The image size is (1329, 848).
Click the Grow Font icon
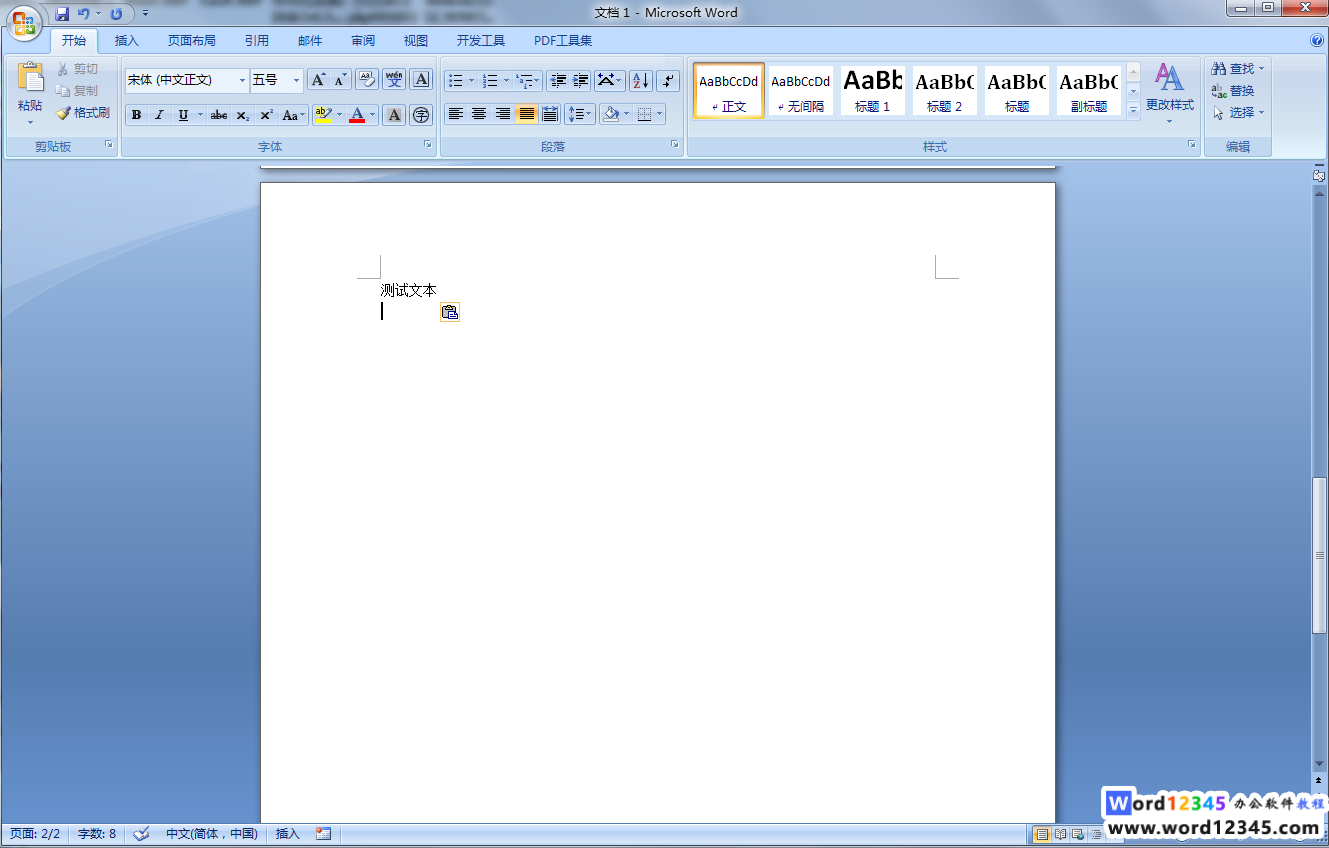pyautogui.click(x=318, y=80)
